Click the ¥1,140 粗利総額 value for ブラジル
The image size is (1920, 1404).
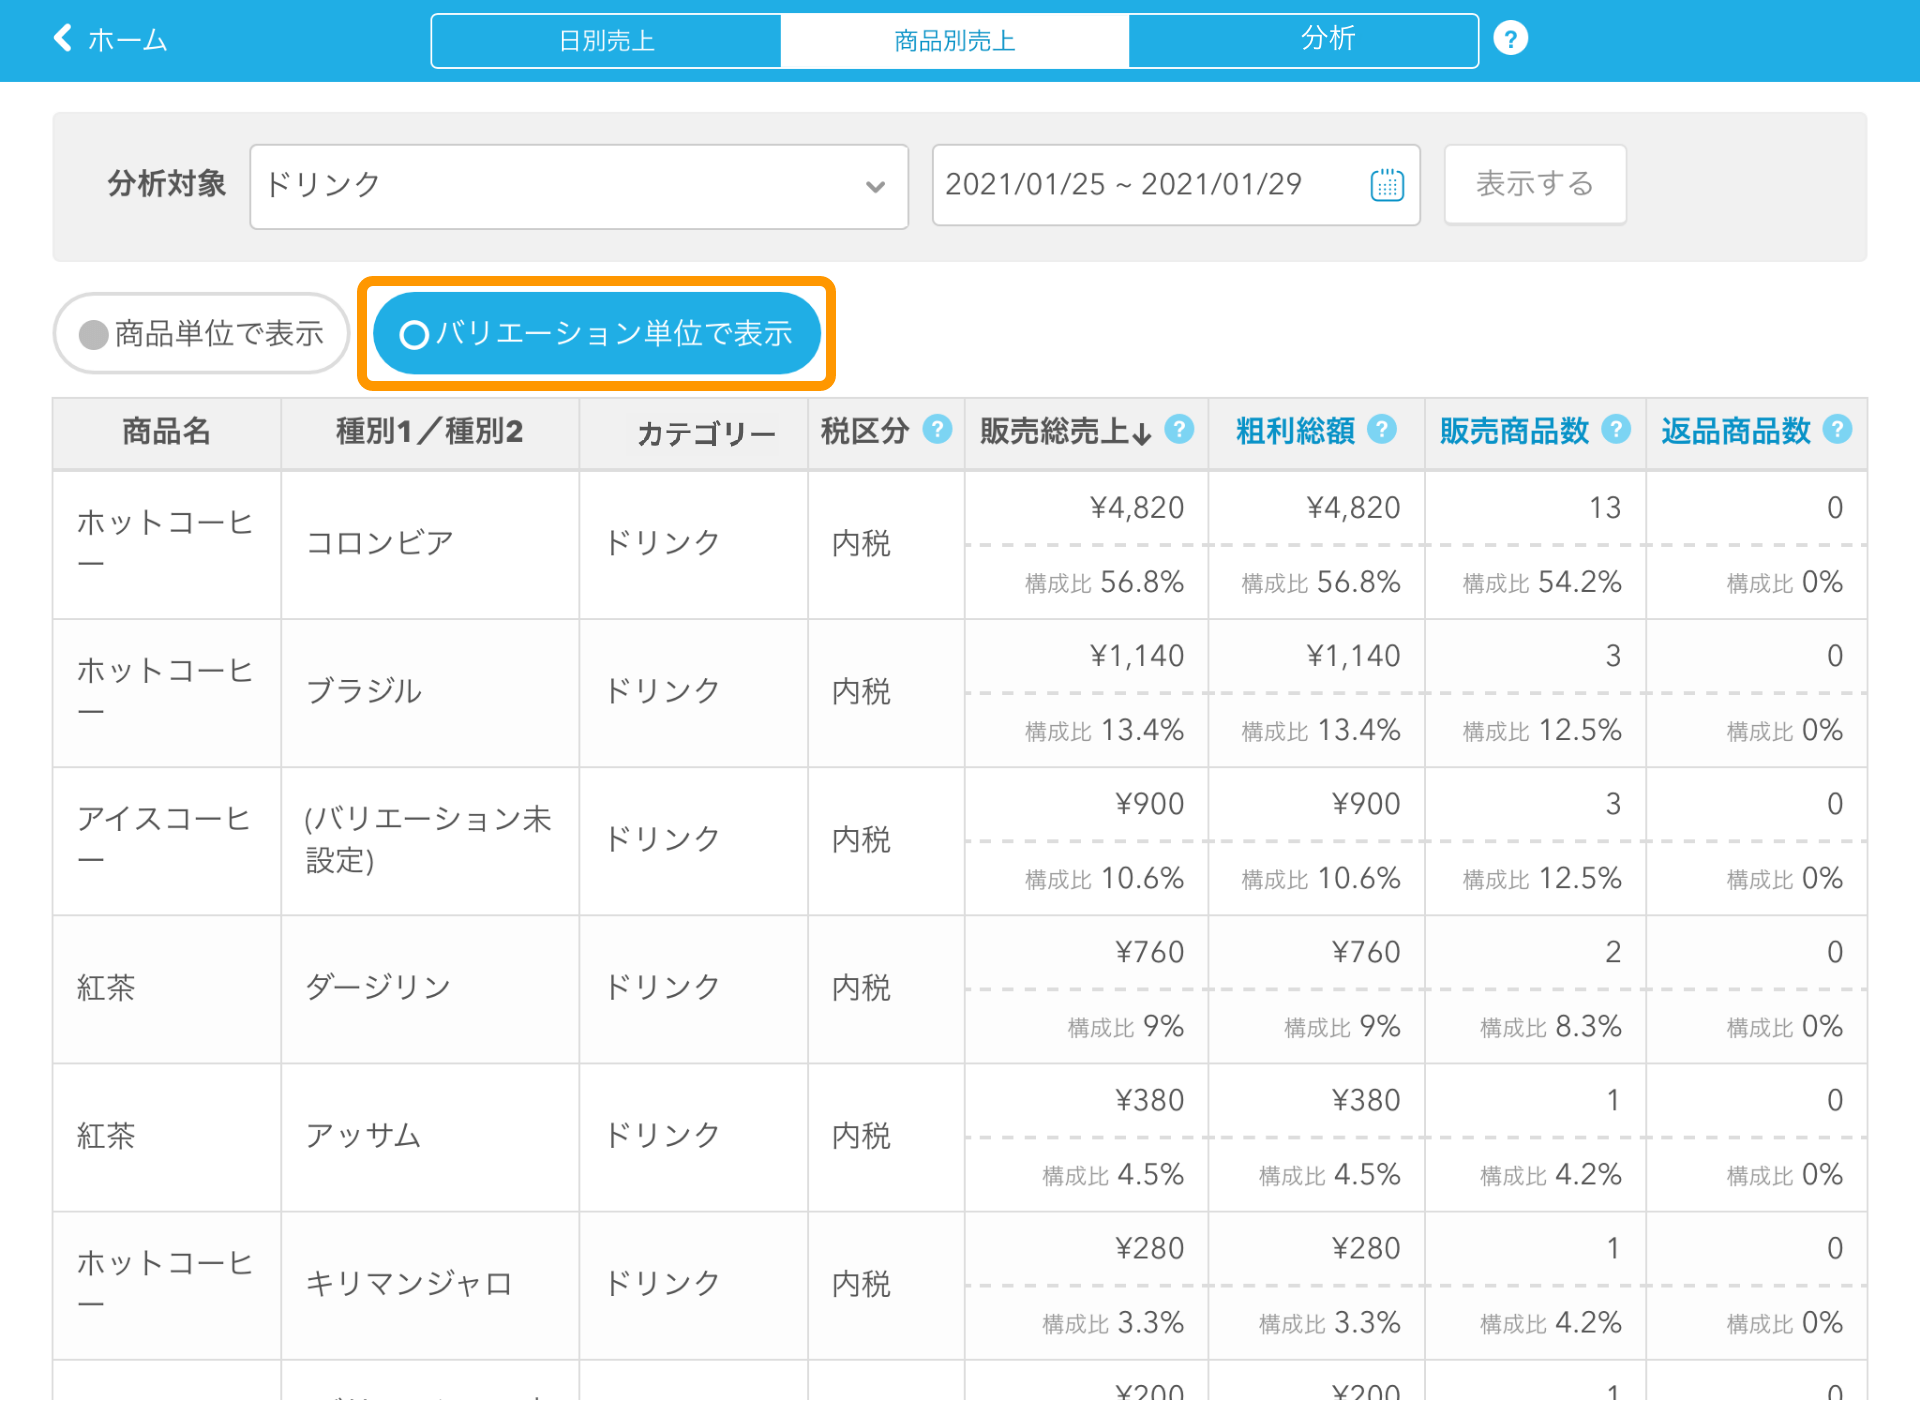click(x=1353, y=656)
